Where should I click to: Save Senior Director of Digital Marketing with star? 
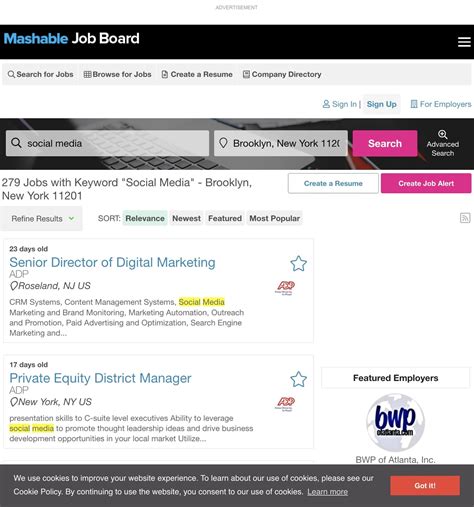[298, 264]
